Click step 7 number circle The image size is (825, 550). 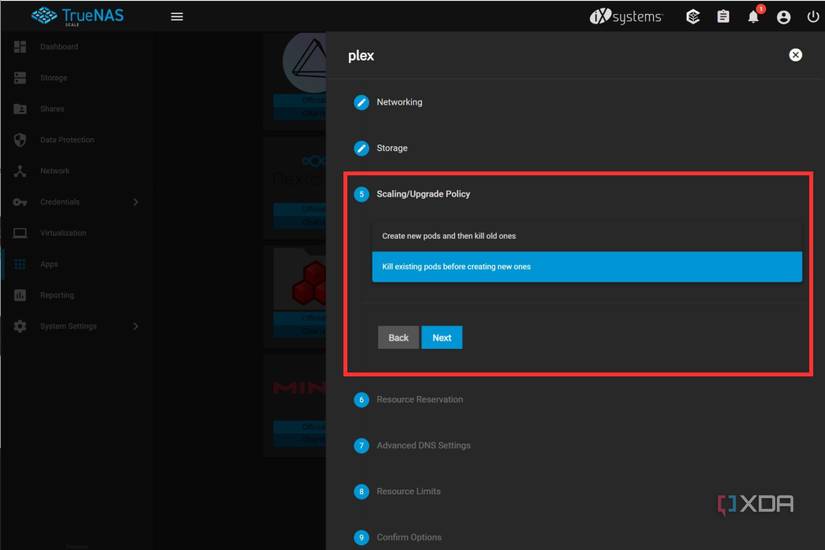tap(361, 446)
